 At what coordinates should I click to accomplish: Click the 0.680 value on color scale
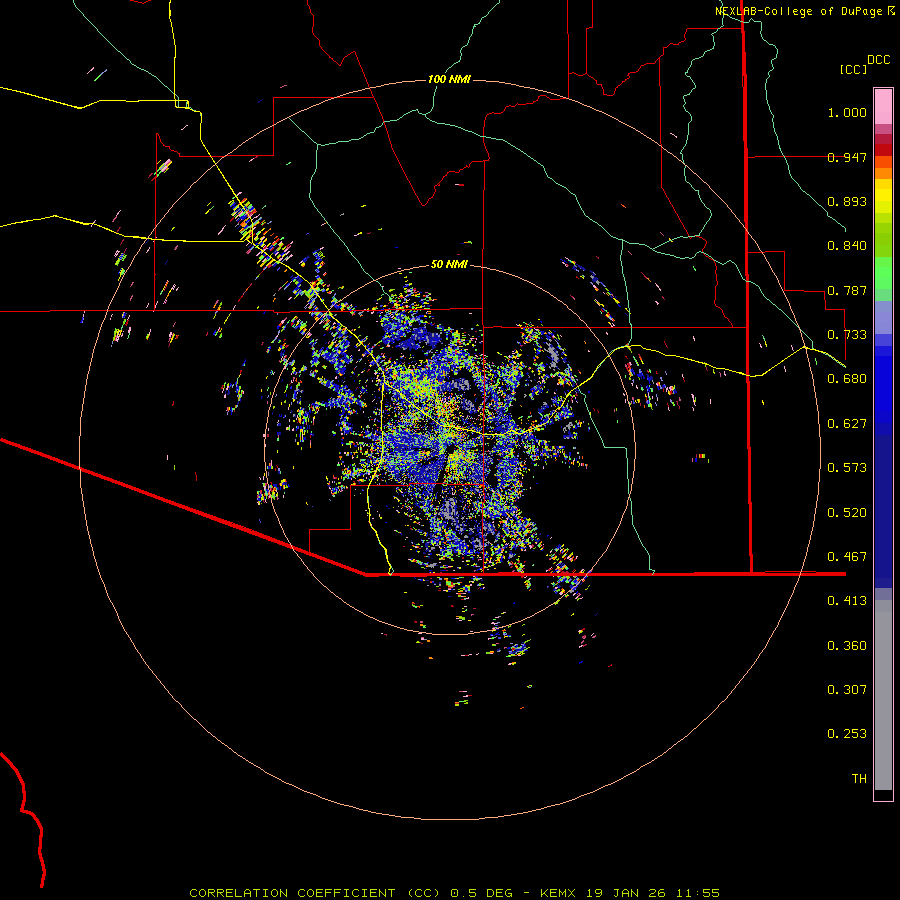[x=847, y=379]
